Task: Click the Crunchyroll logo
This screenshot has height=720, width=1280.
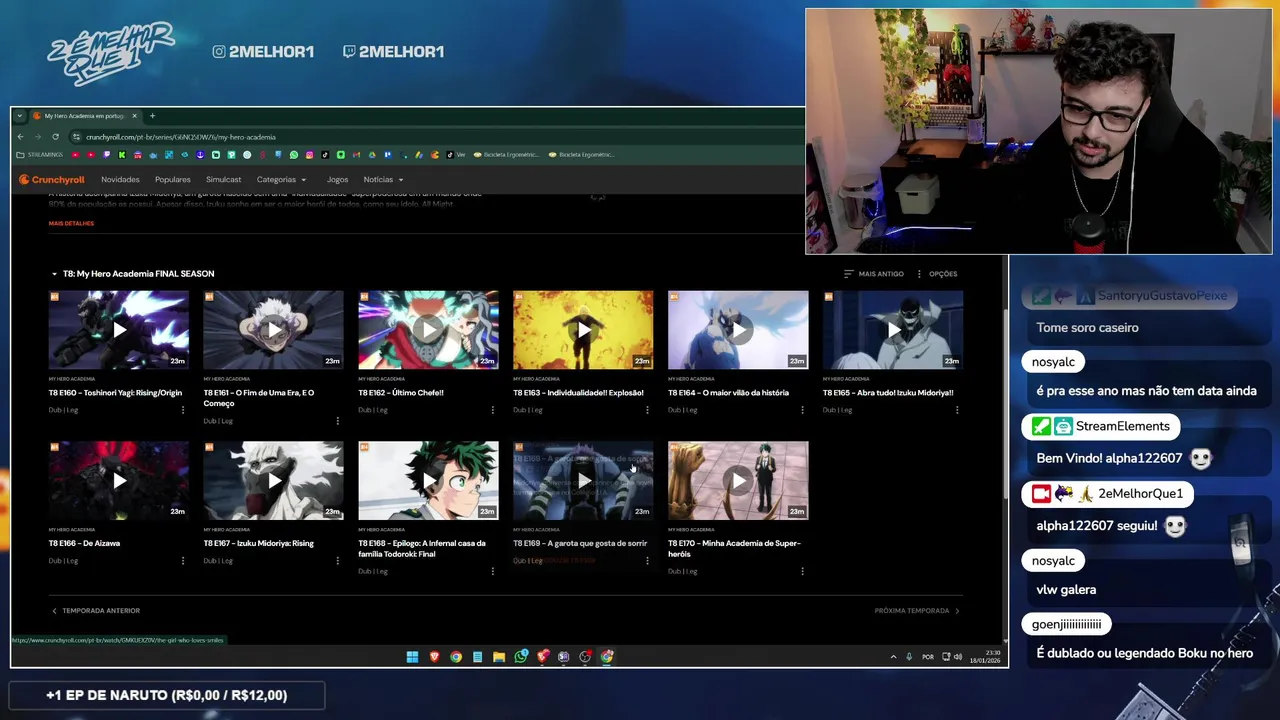Action: [52, 180]
